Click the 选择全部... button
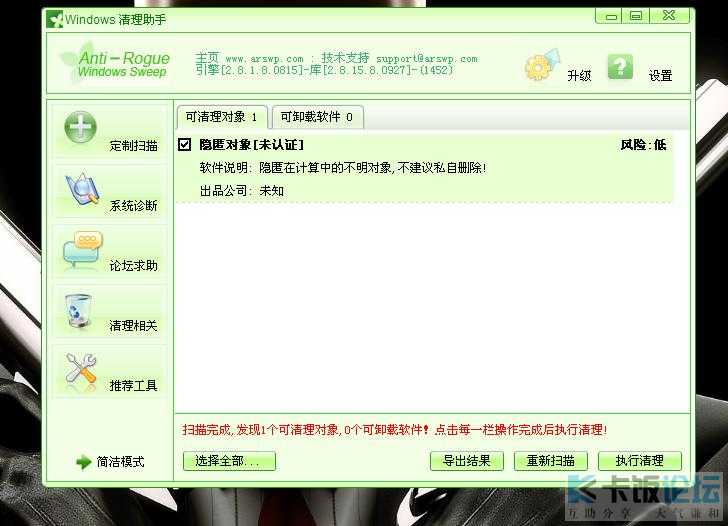728x526 pixels. (x=229, y=461)
